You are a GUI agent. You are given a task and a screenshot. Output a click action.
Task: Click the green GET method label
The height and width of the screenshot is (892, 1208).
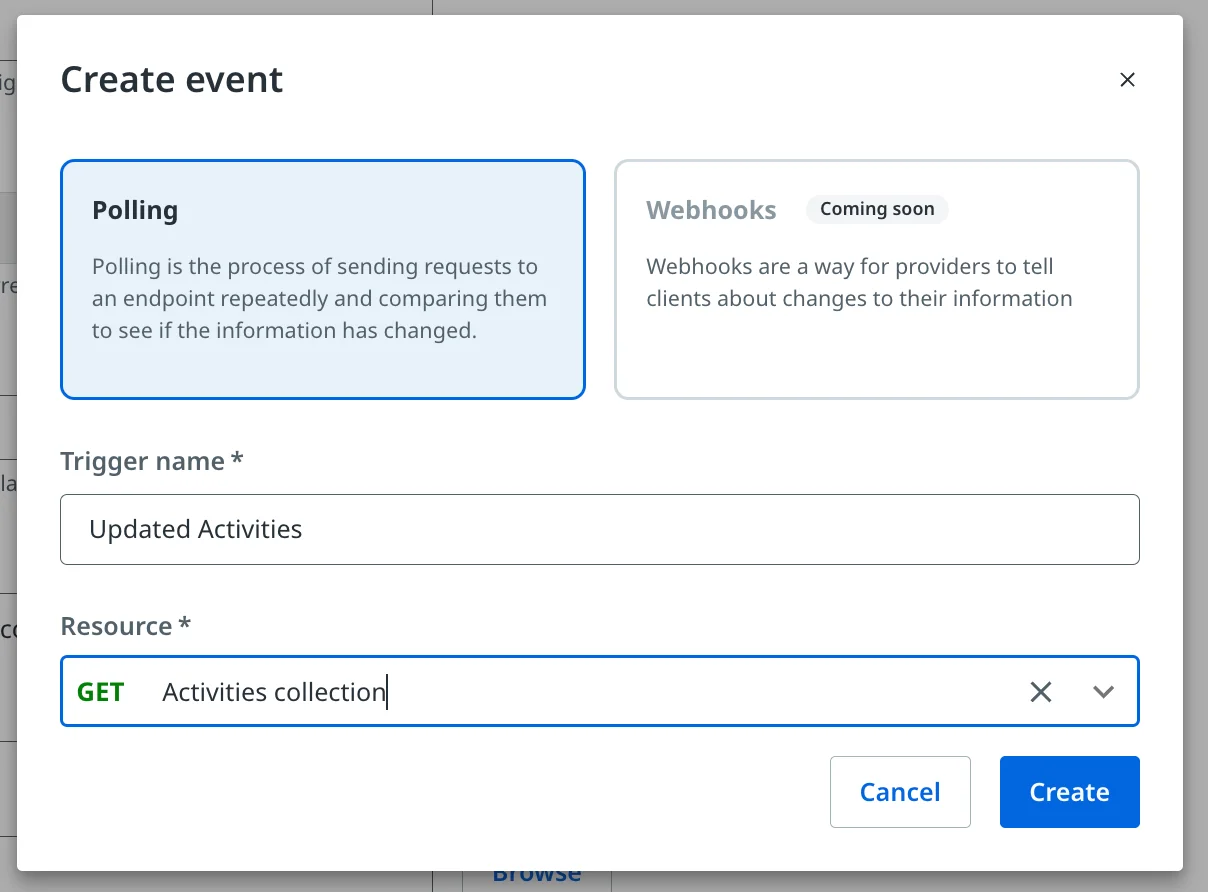pos(100,692)
